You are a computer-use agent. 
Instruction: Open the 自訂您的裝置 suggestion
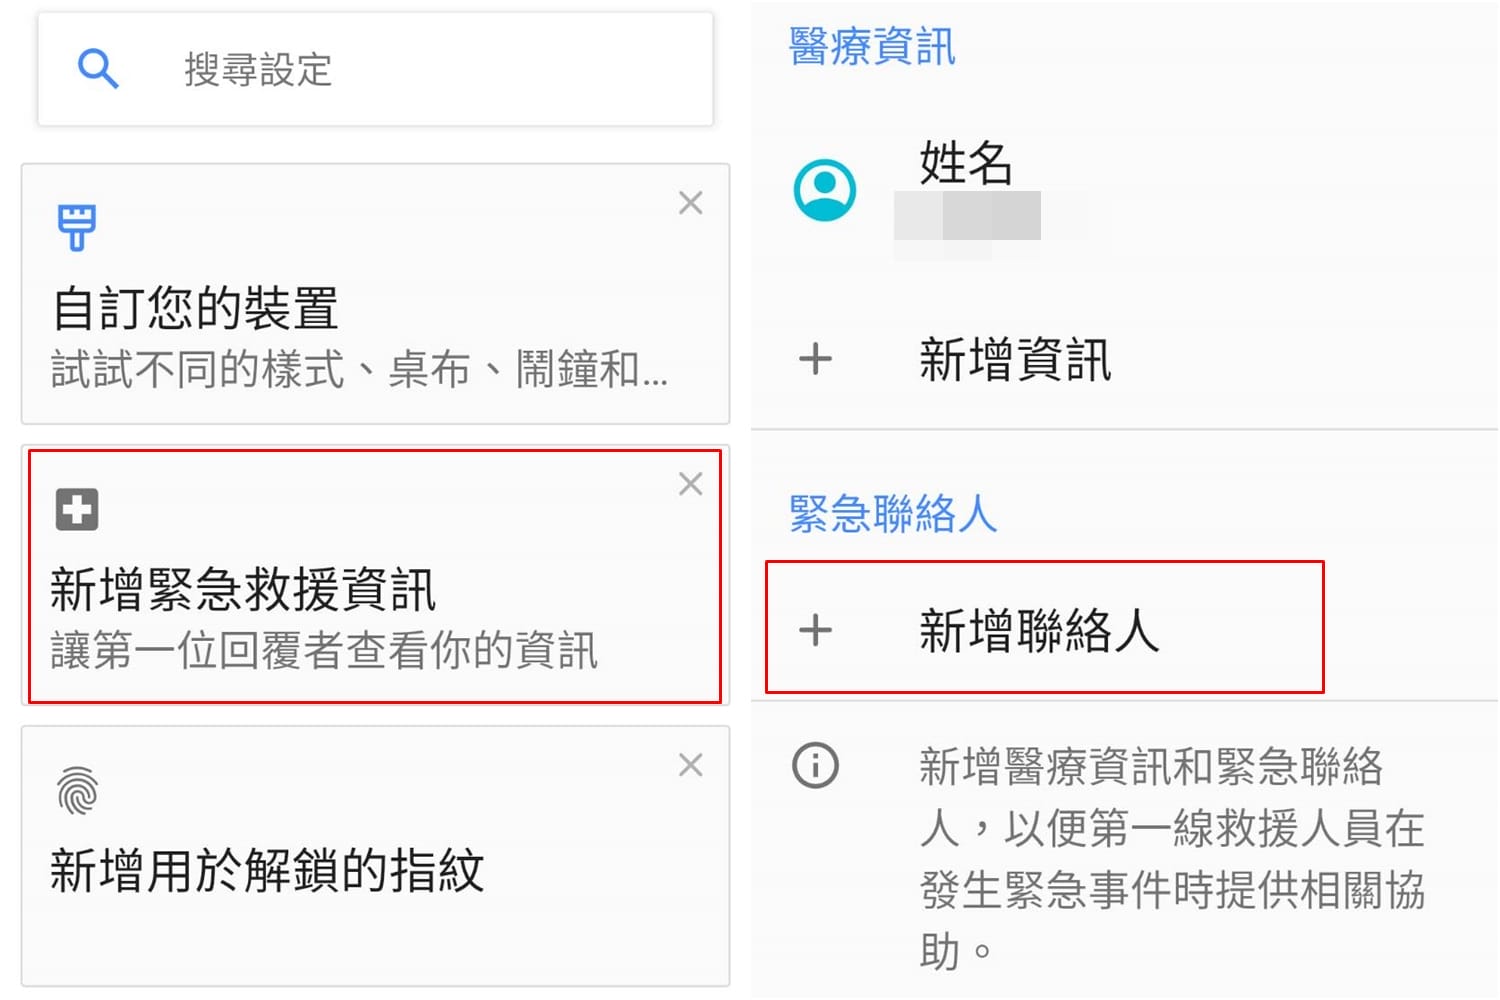(x=375, y=294)
